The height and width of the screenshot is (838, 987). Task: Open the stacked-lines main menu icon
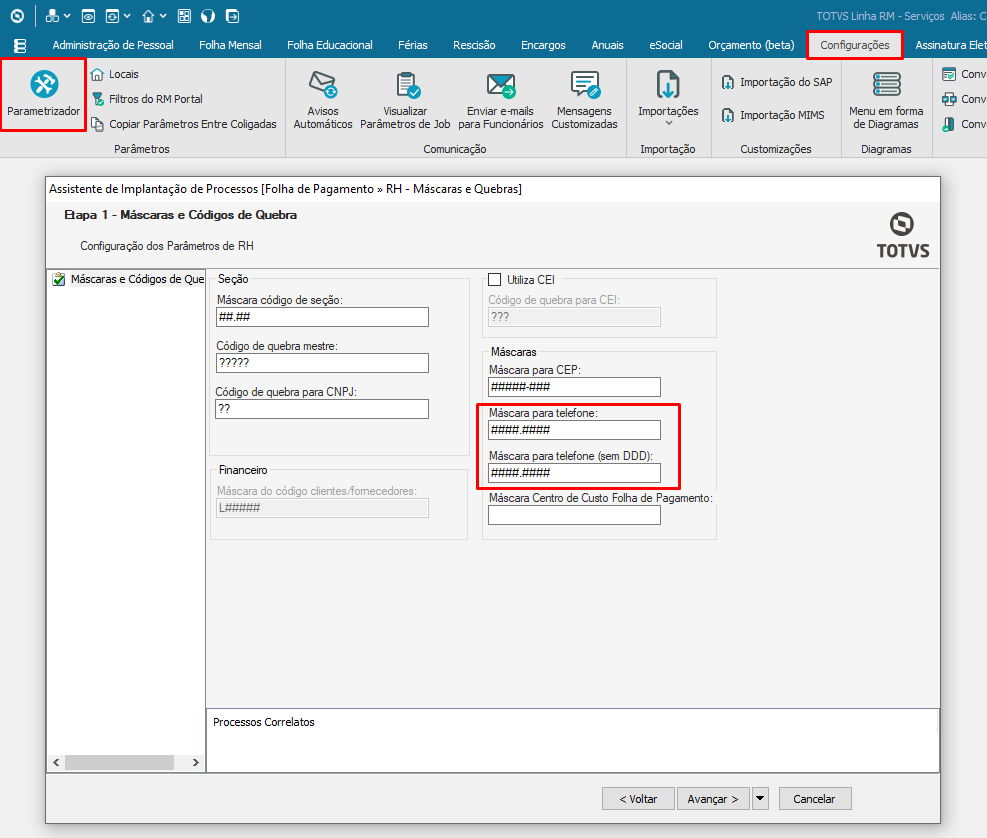(x=20, y=45)
